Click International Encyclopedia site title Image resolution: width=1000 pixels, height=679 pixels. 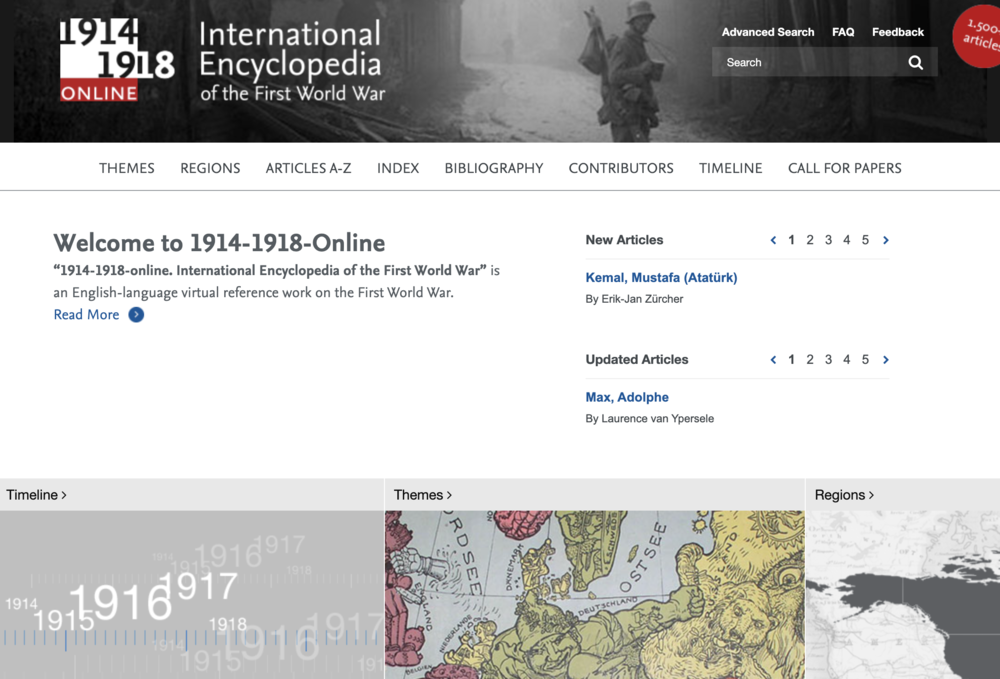pyautogui.click(x=292, y=61)
